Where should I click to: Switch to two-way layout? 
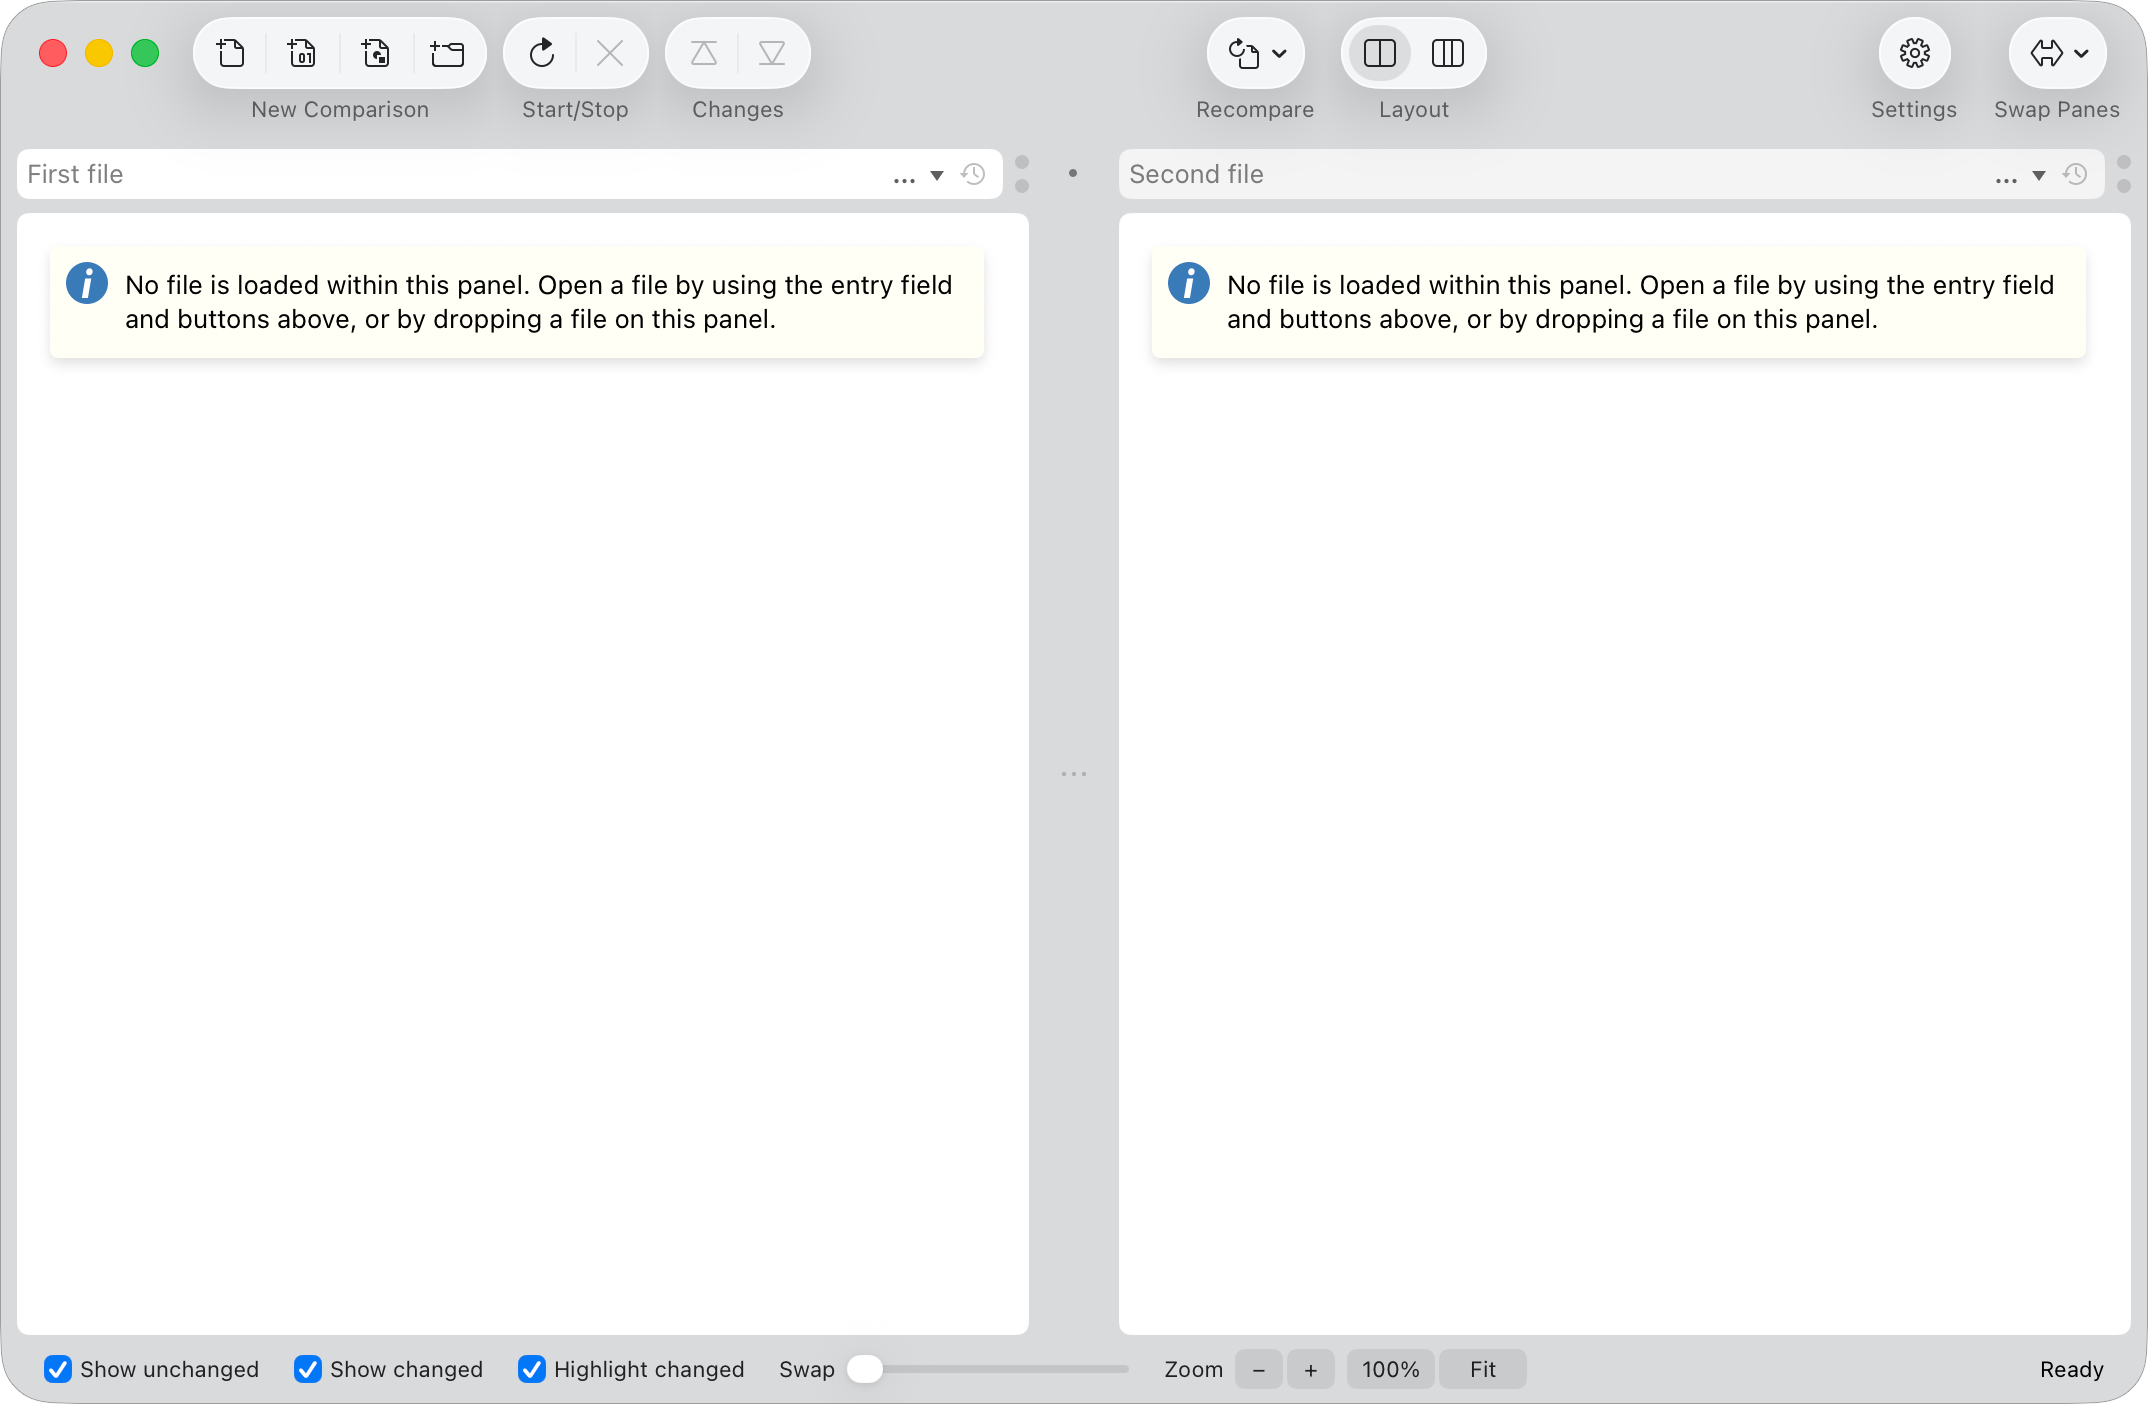(x=1380, y=53)
